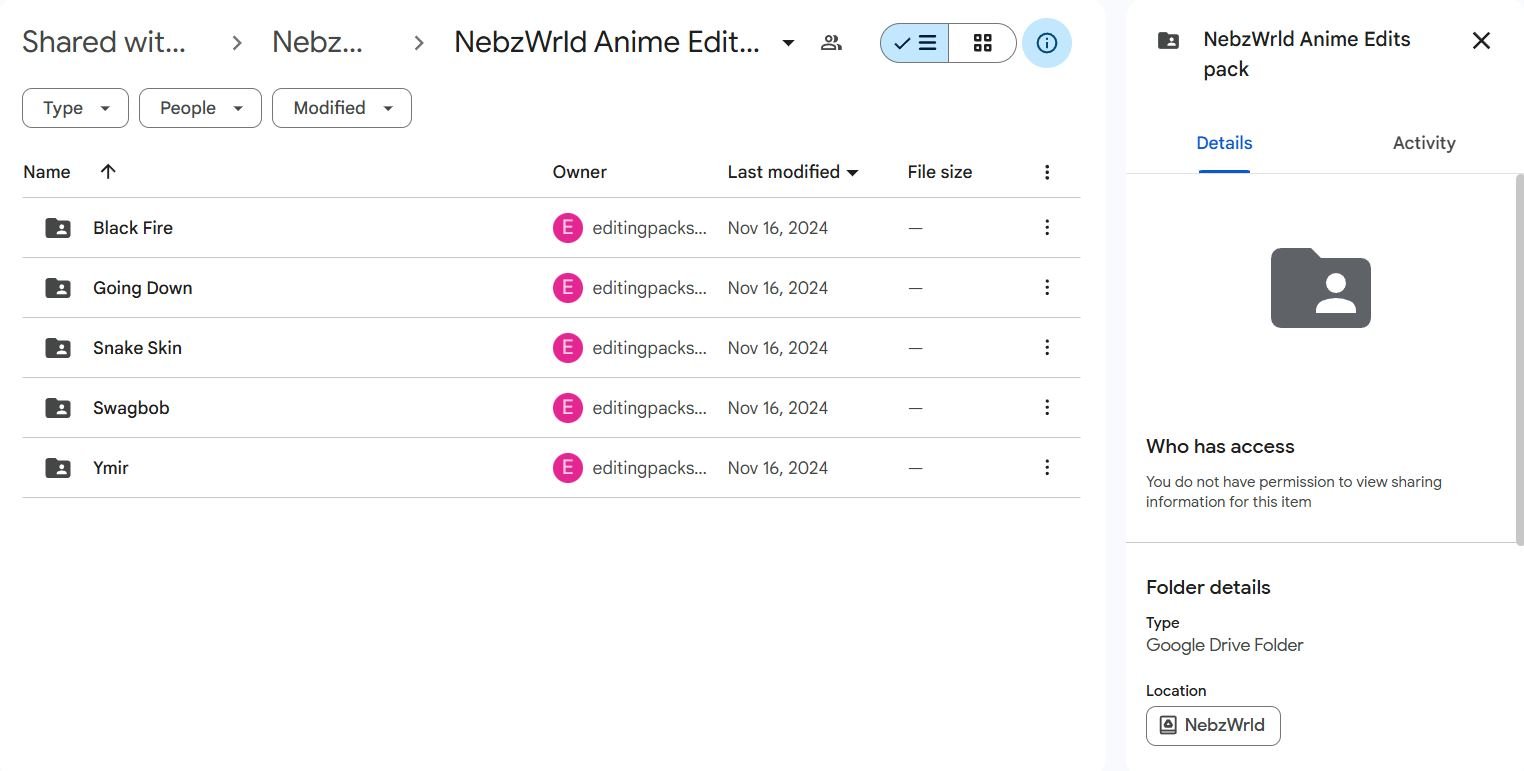Select the Black Fire folder name
Screen dimensions: 1524x771
133,228
